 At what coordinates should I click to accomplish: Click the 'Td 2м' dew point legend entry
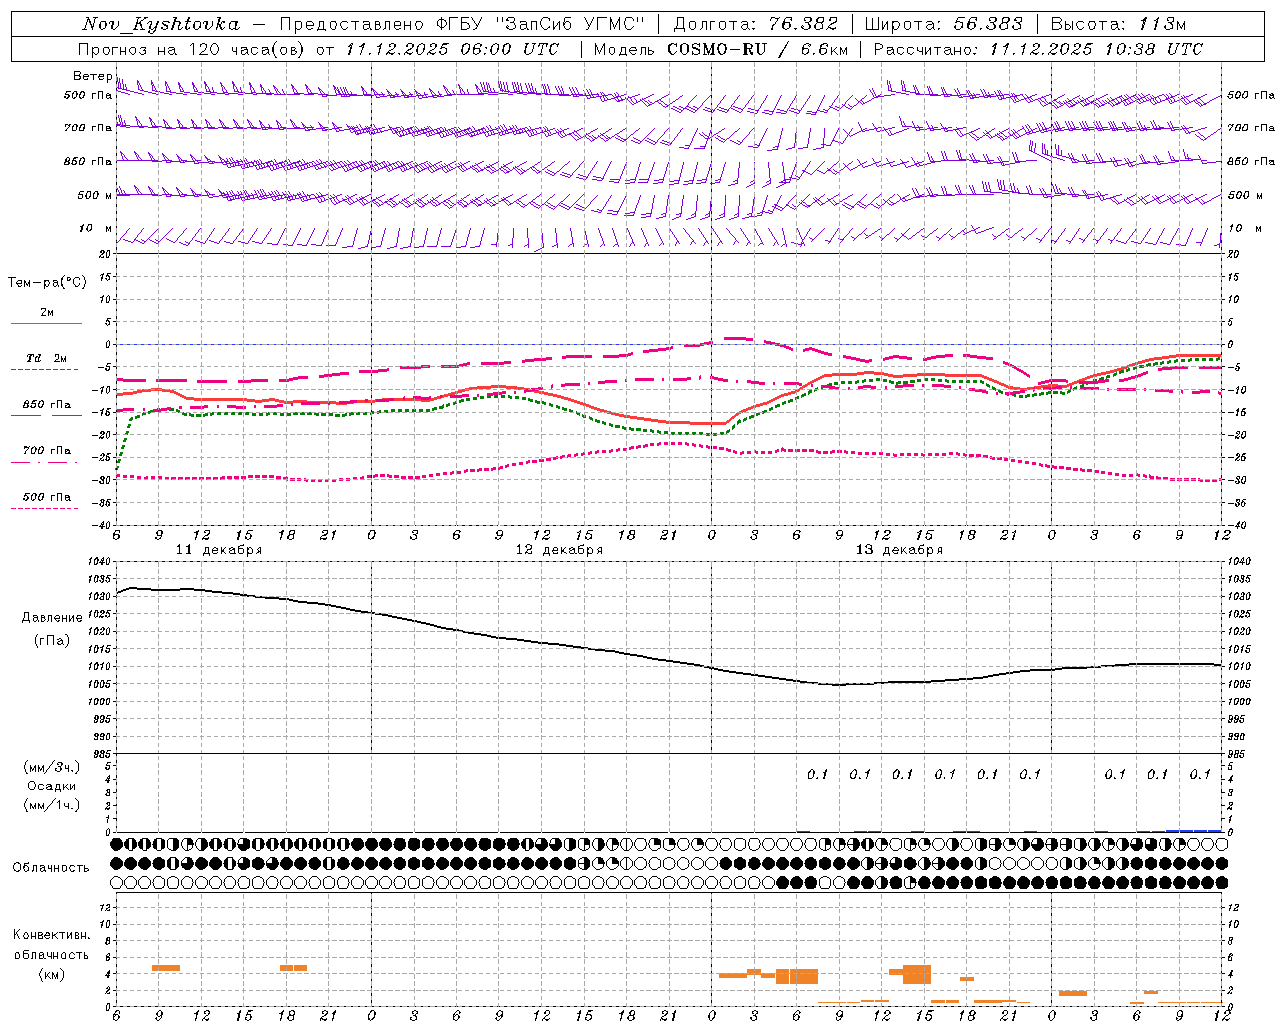[46, 358]
